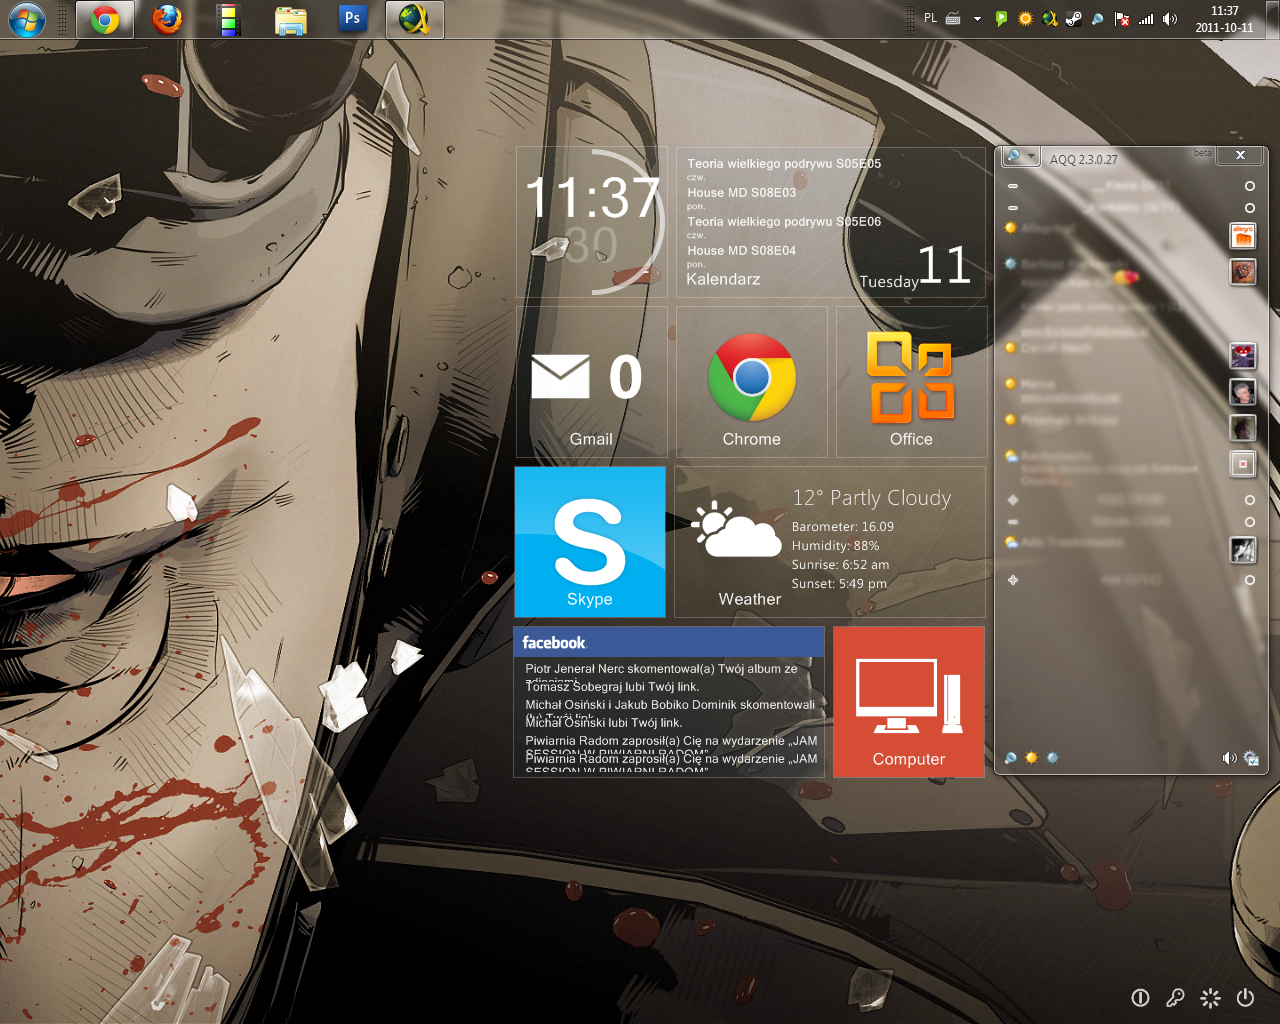Image resolution: width=1280 pixels, height=1024 pixels.
Task: Click the "12° Partly Cloudy" weather text
Action: pos(872,498)
